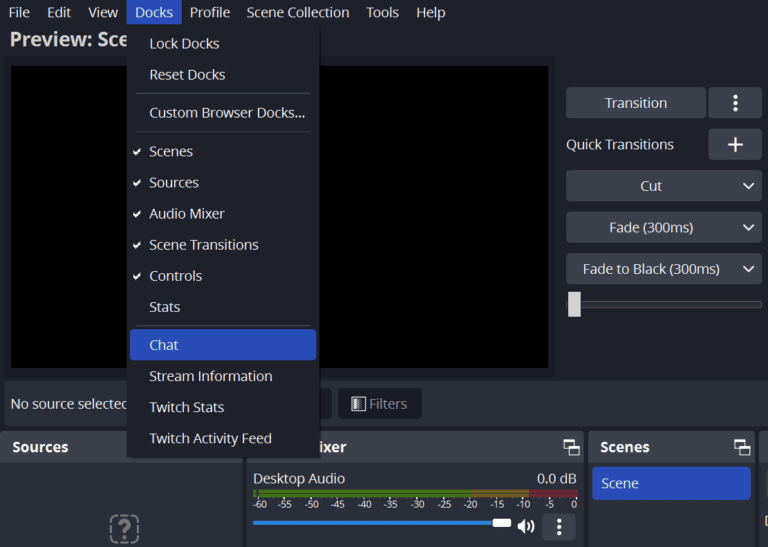Open the Profile menu
768x547 pixels.
[210, 12]
